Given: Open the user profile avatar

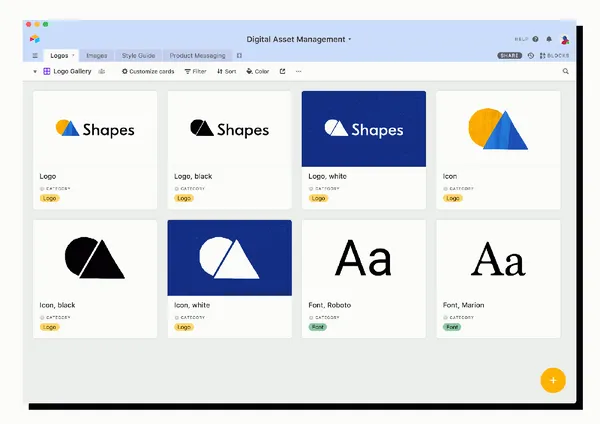Looking at the screenshot, I should pos(565,39).
